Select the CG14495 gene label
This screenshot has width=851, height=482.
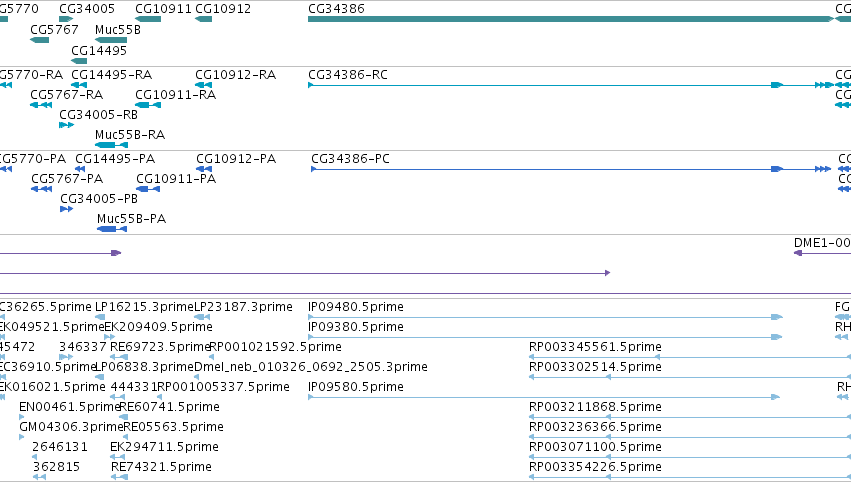pos(99,50)
